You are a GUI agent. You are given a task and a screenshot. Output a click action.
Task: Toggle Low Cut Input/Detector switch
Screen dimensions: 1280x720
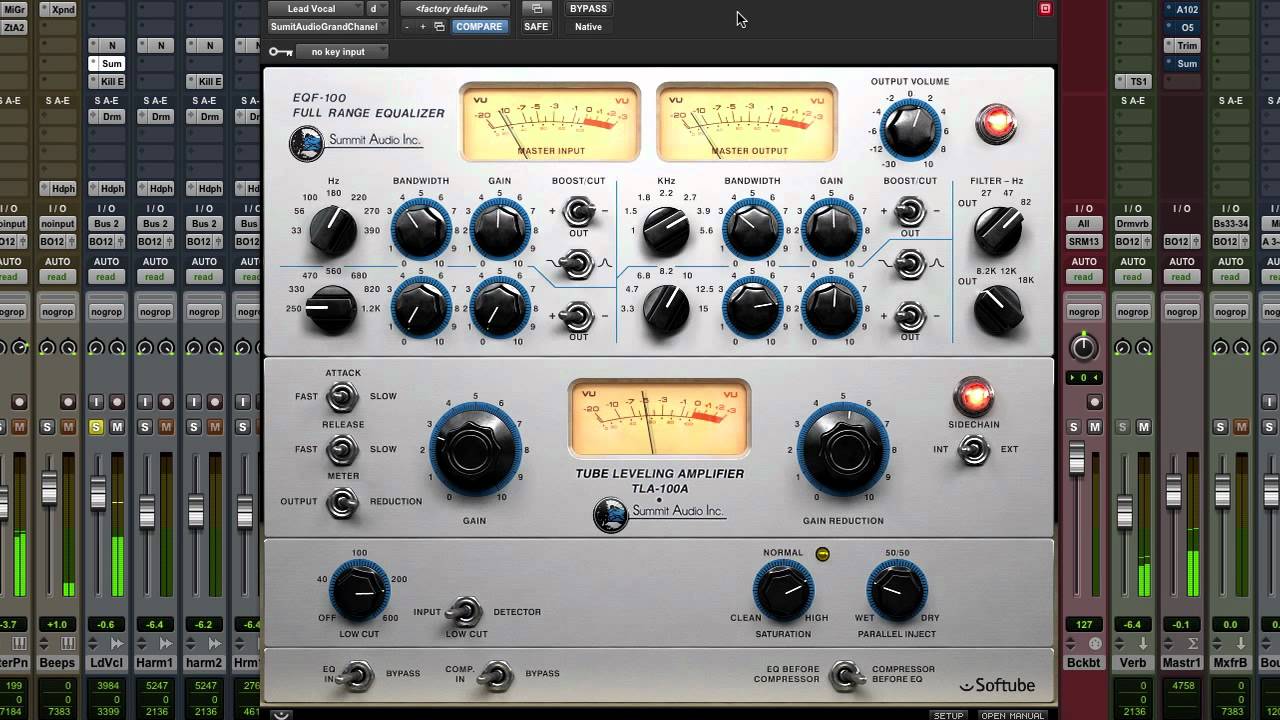(465, 611)
